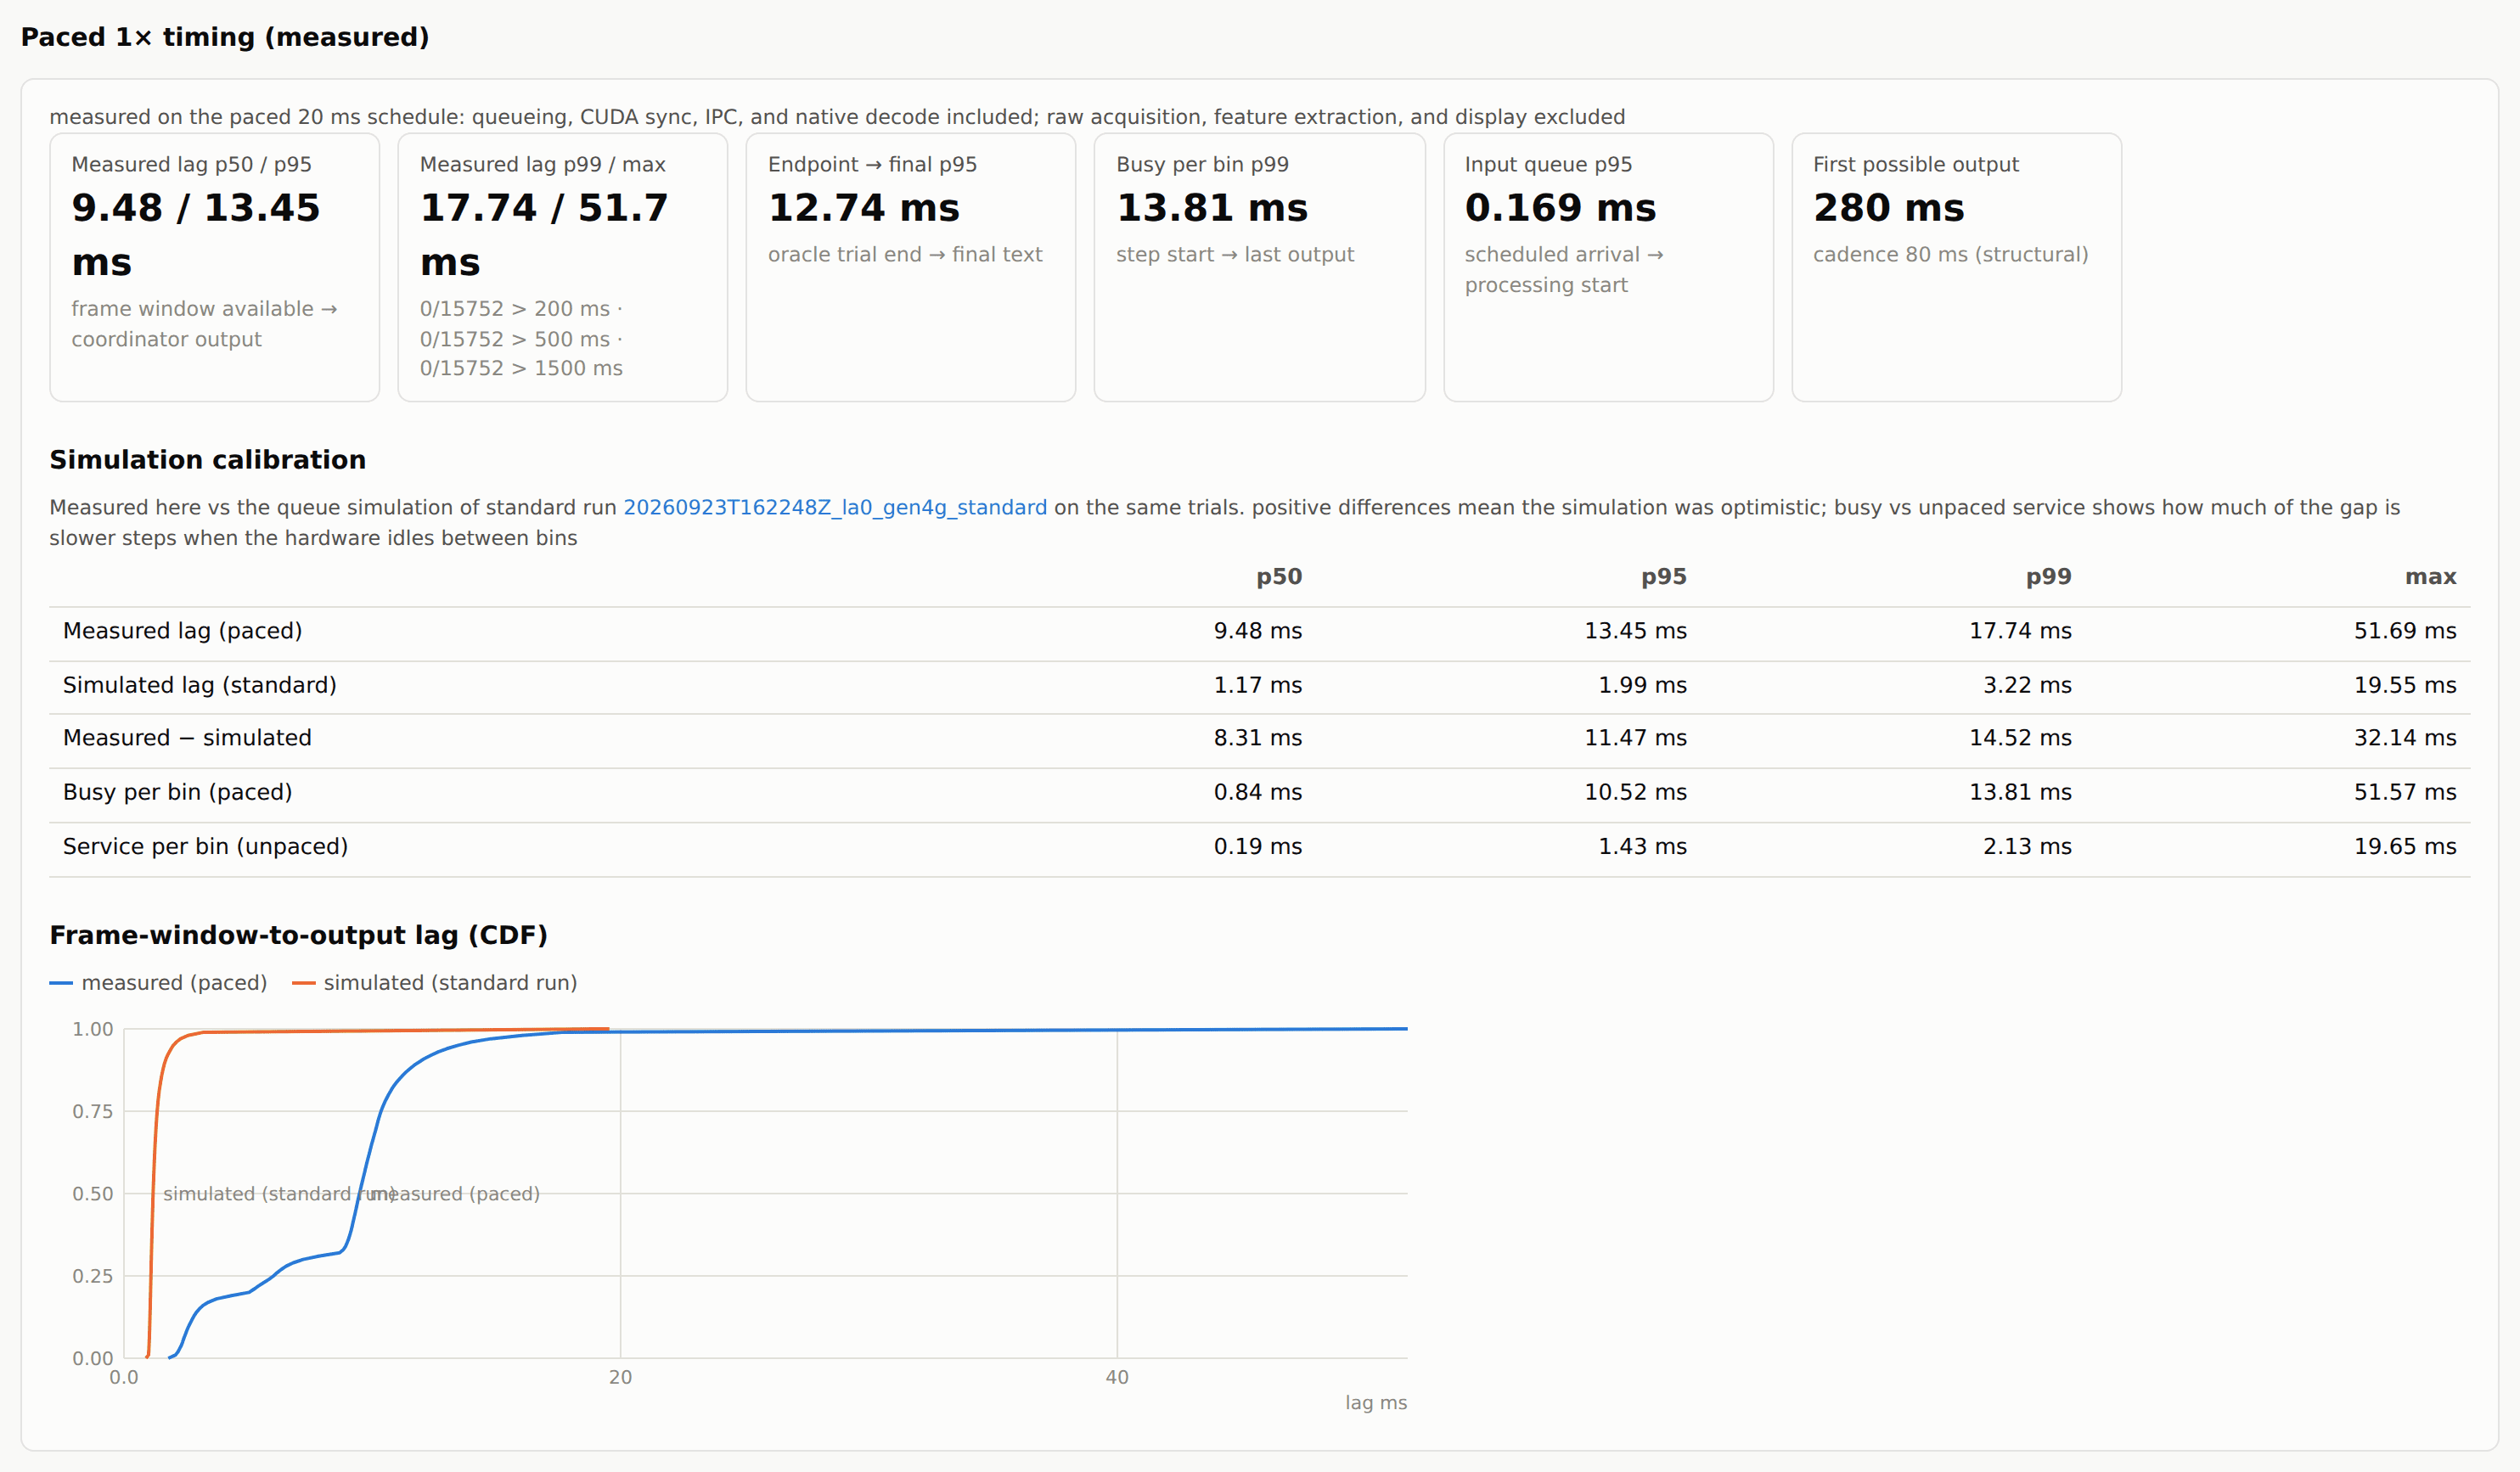
Task: Click the orange simulated (standard run) legend swatch
Action: (x=303, y=983)
